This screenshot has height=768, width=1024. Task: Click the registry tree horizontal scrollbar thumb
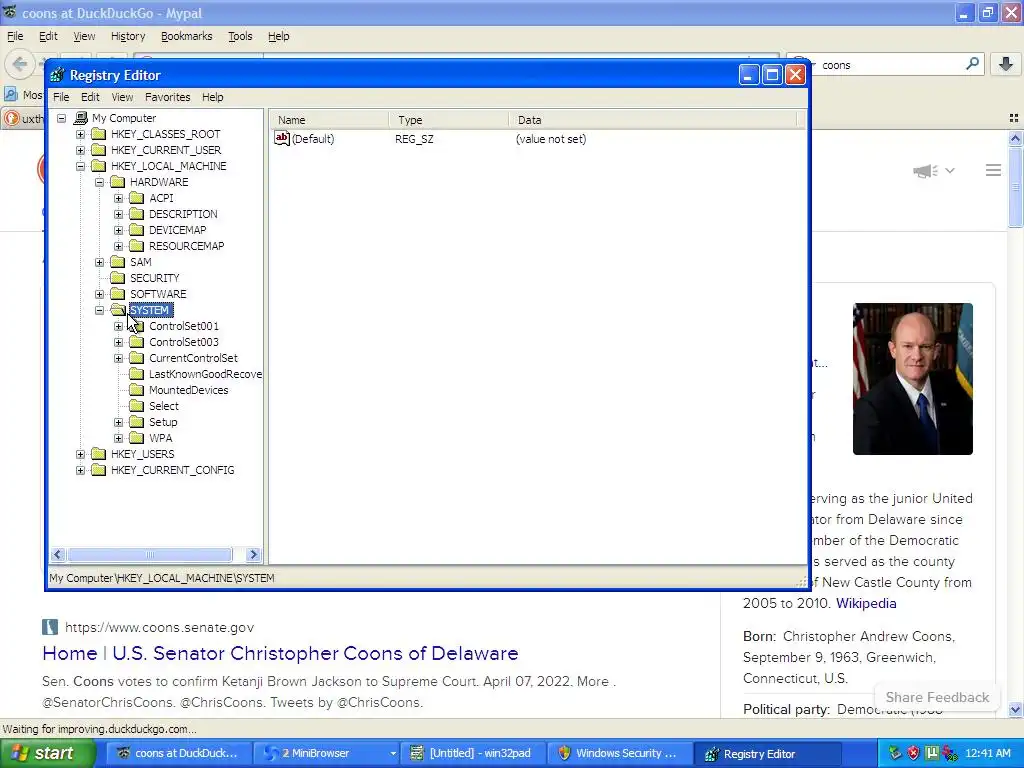pos(150,554)
